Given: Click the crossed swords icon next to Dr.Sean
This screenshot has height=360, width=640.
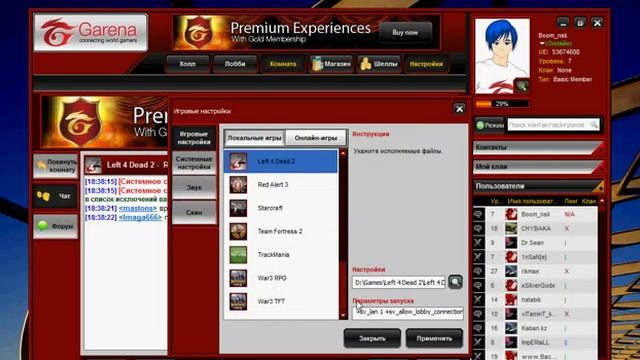Looking at the screenshot, I should (x=478, y=242).
